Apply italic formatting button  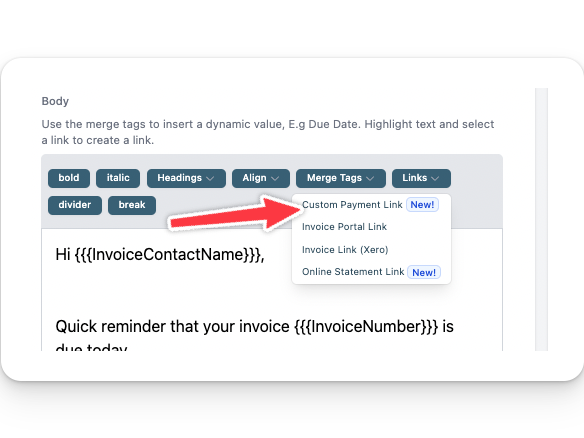118,178
